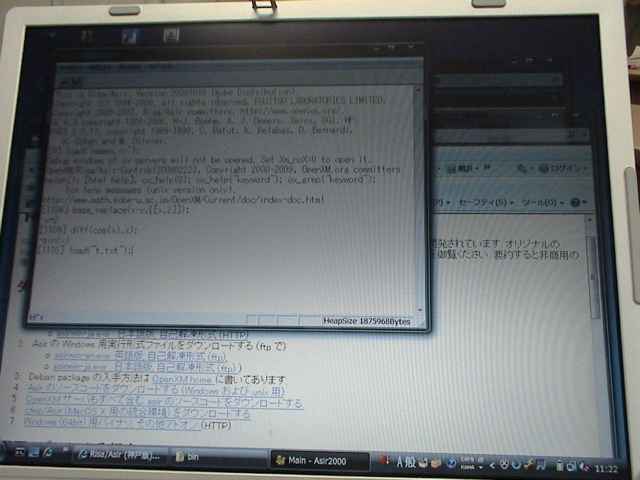The height and width of the screenshot is (480, 640).
Task: Open the Asir source code download link
Action: [x=156, y=391]
